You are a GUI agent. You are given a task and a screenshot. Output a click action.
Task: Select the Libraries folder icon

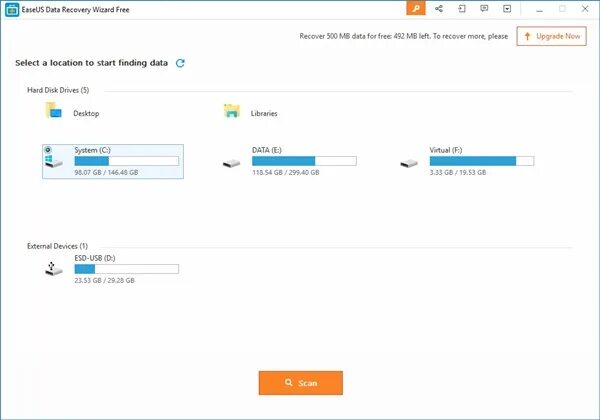pos(232,111)
